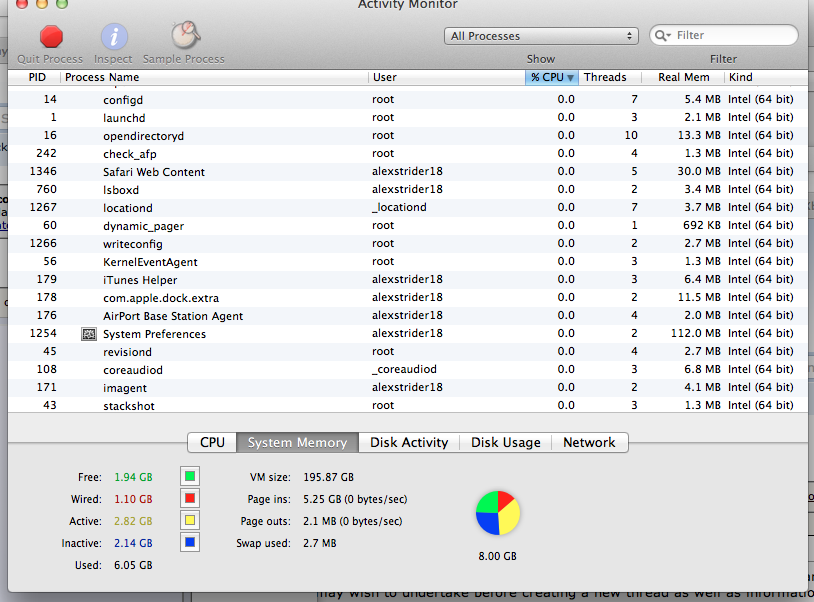This screenshot has width=814, height=602.
Task: Click the Used 6.05 GB value
Action: coord(133,565)
